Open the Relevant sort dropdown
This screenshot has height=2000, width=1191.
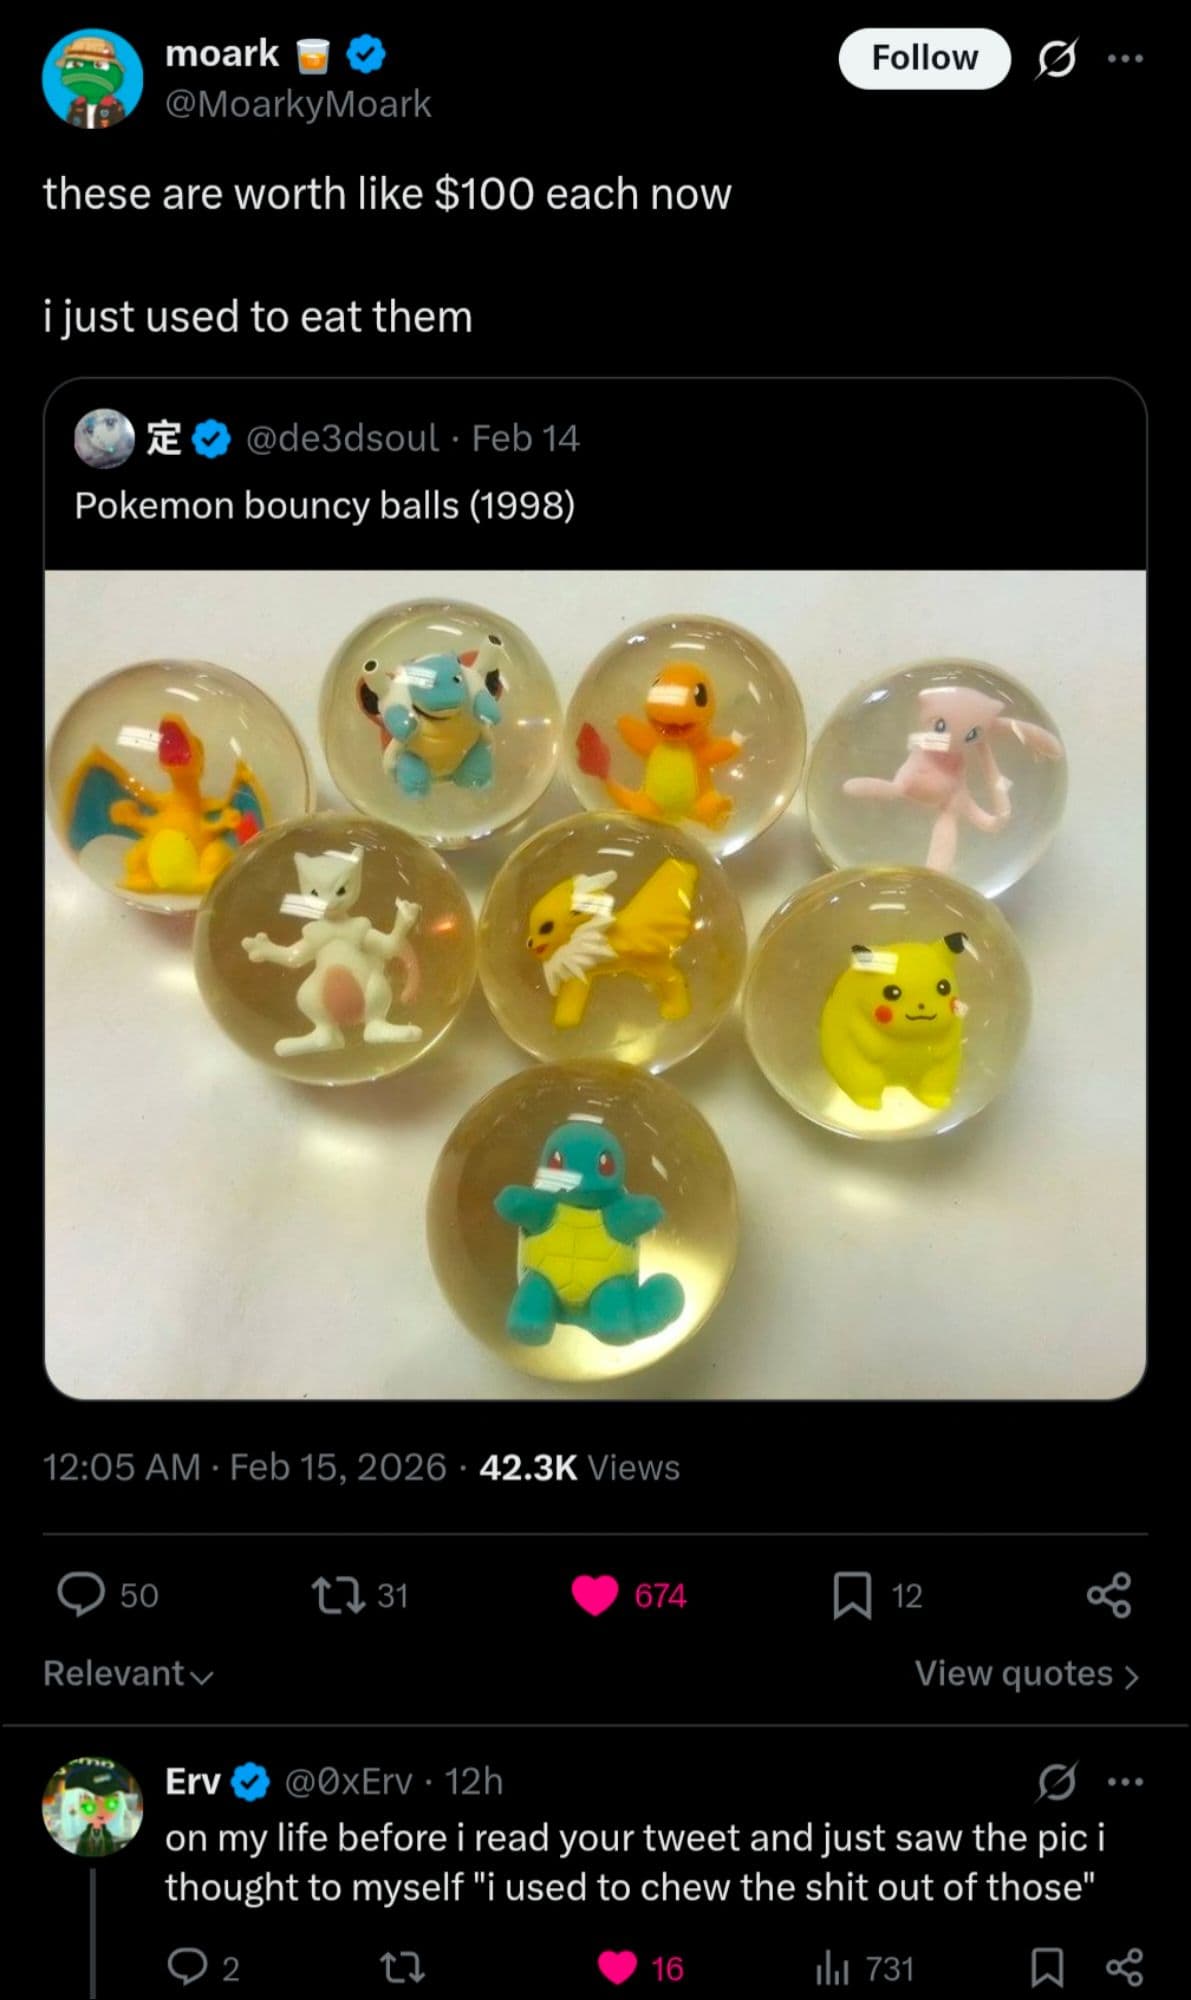pyautogui.click(x=128, y=1673)
